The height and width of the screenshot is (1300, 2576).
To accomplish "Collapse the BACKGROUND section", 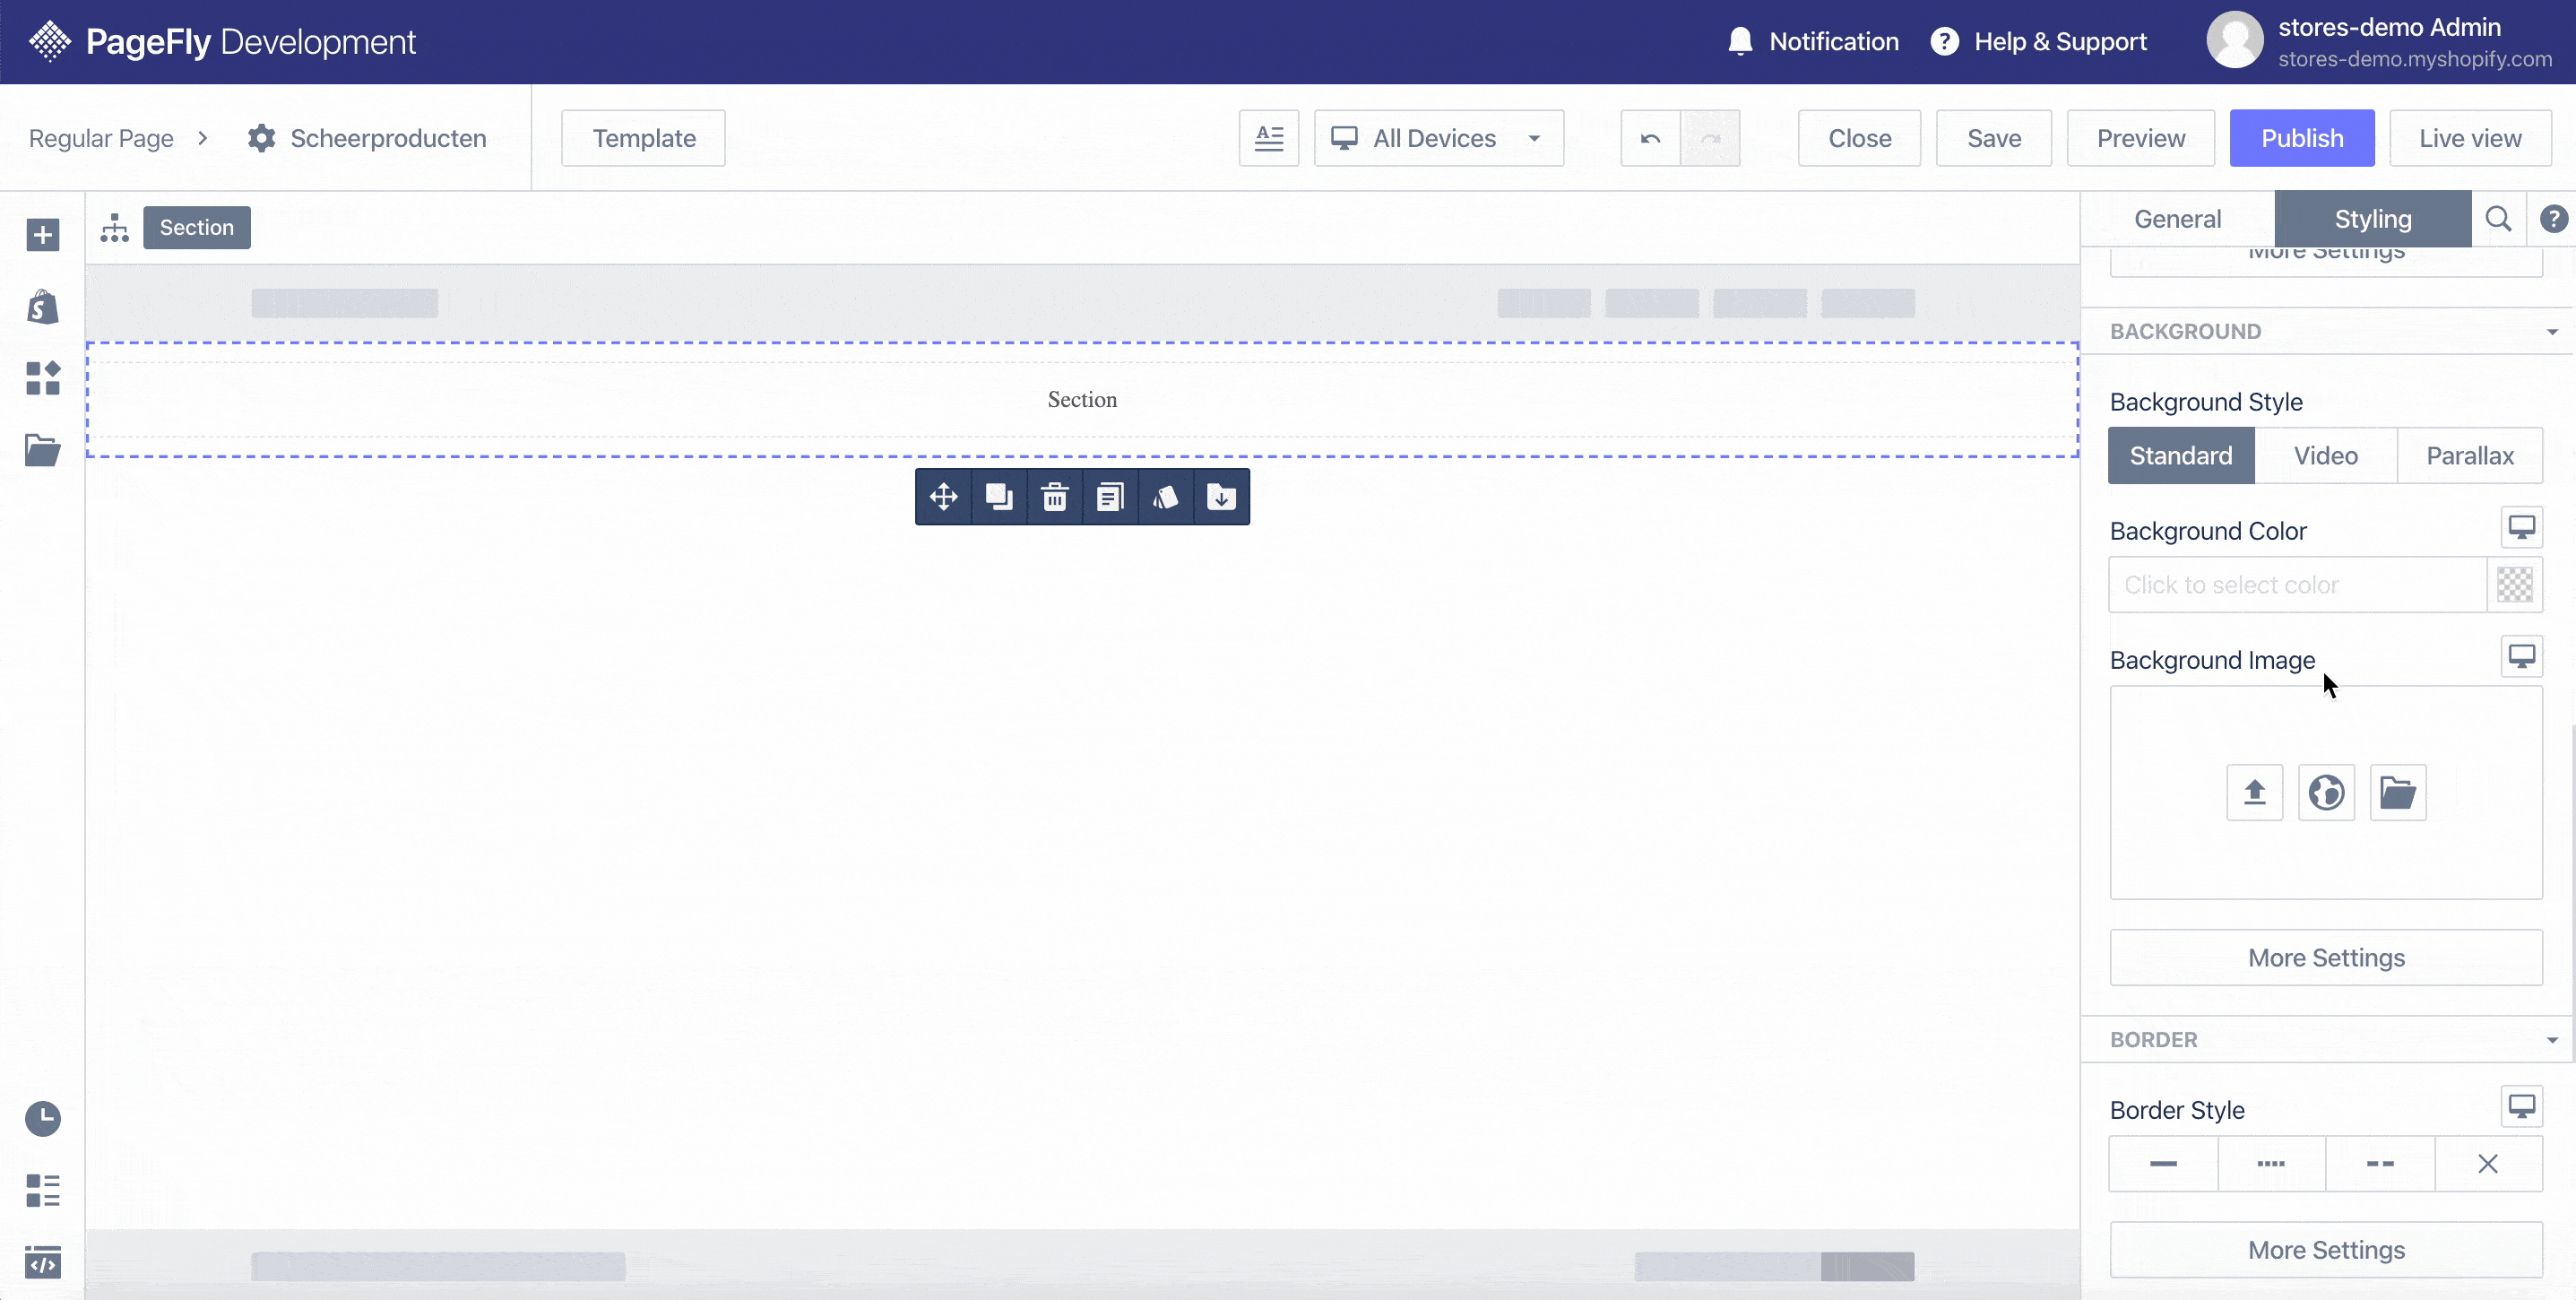I will click(x=2552, y=332).
